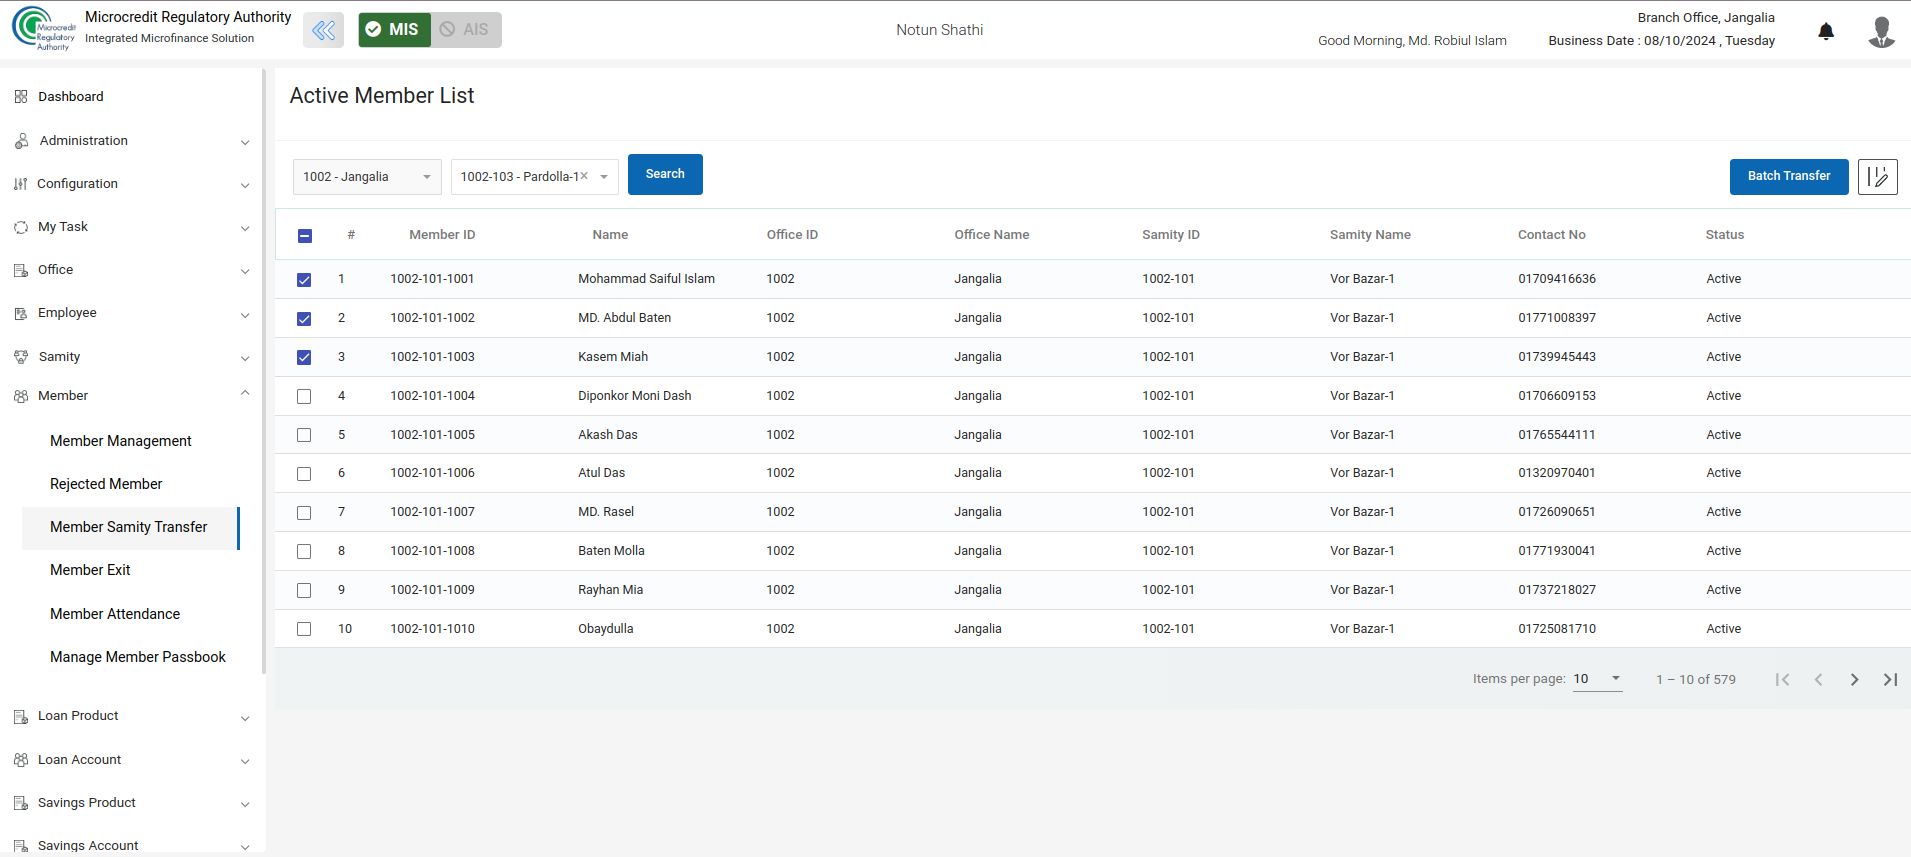Click the Batch Transfer button
Viewport: 1911px width, 857px height.
[1789, 176]
